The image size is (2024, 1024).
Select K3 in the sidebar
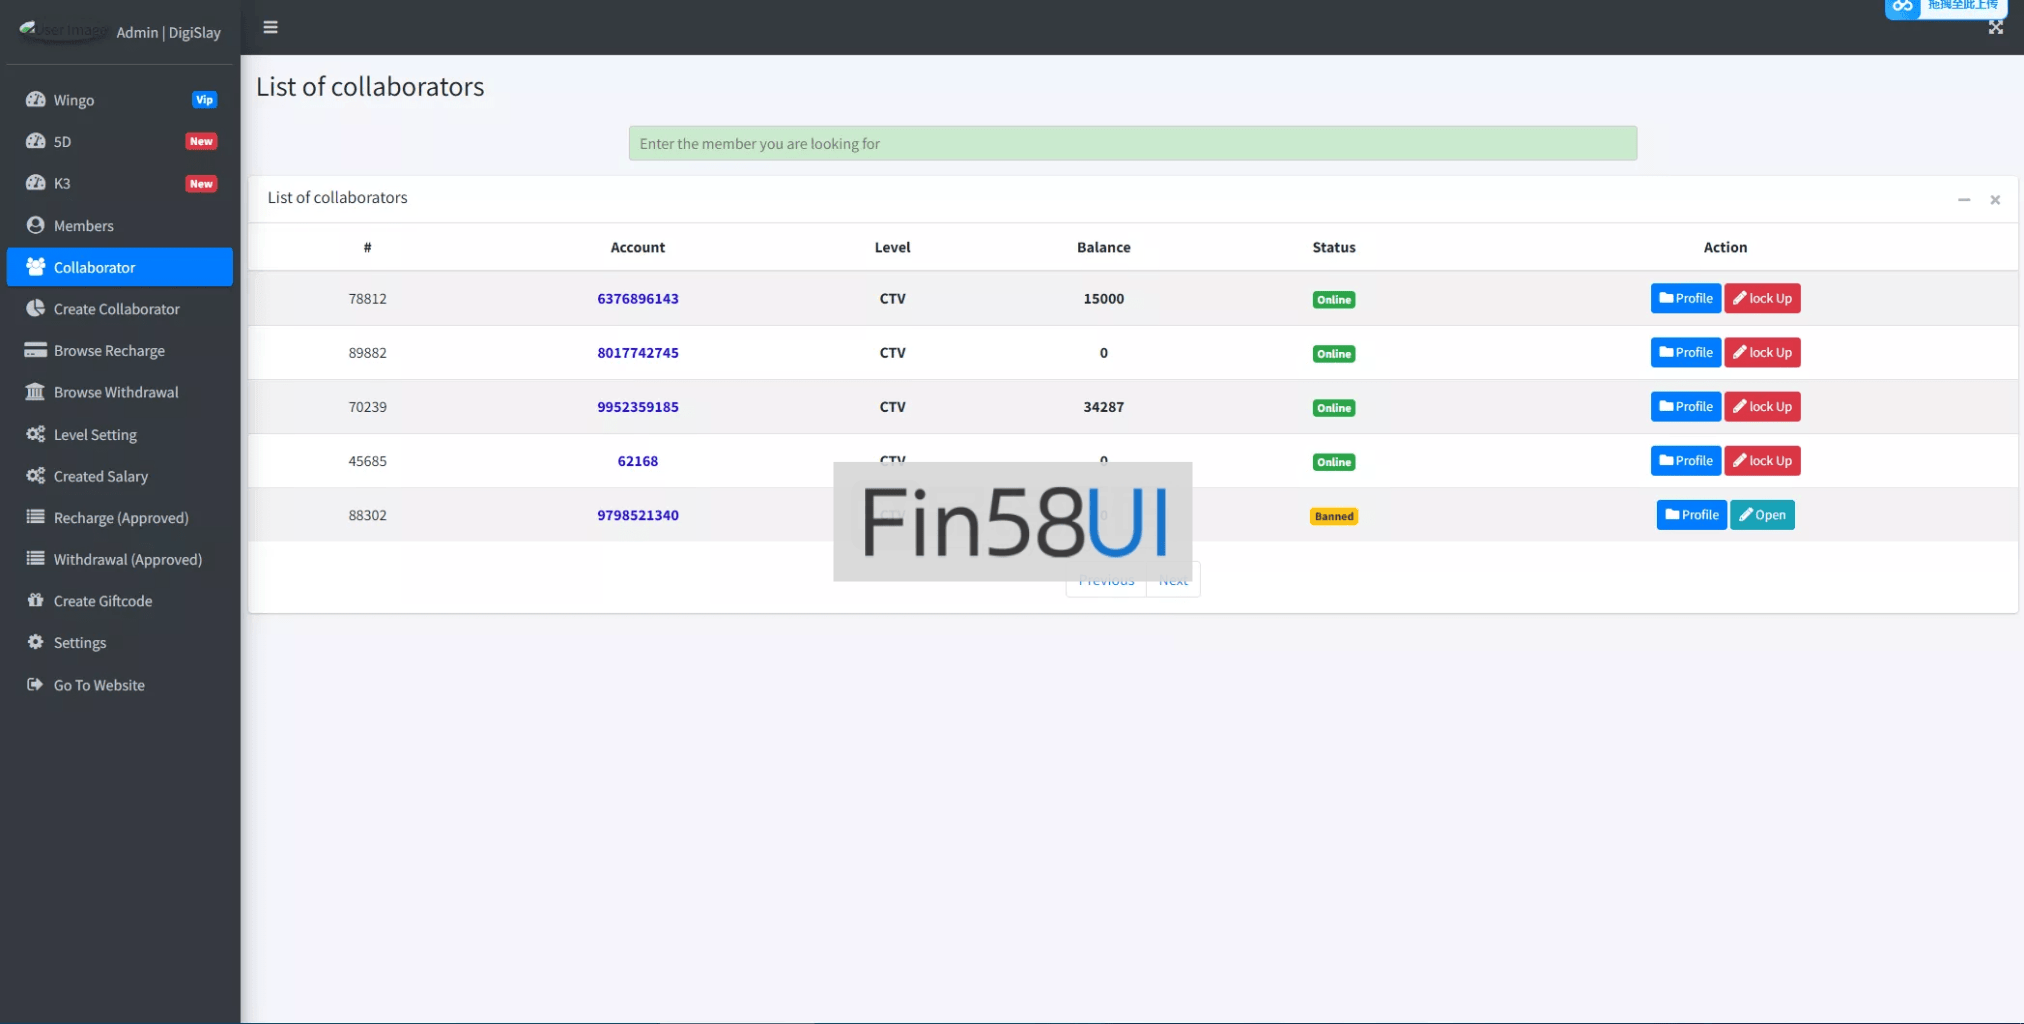point(62,184)
